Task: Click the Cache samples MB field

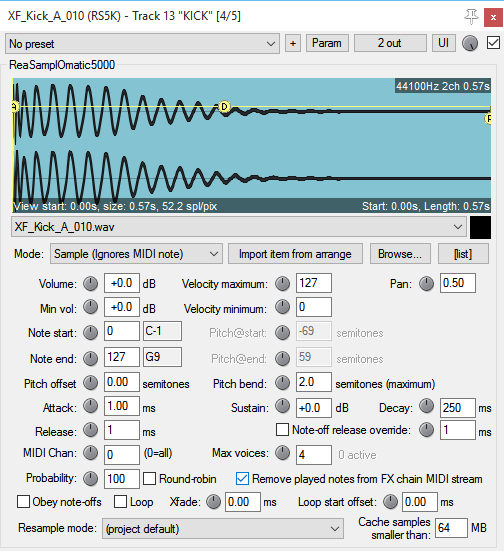Action: [451, 528]
